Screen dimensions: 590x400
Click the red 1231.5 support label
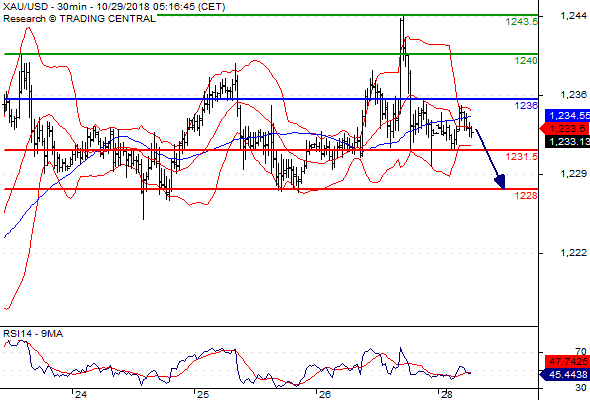point(522,157)
